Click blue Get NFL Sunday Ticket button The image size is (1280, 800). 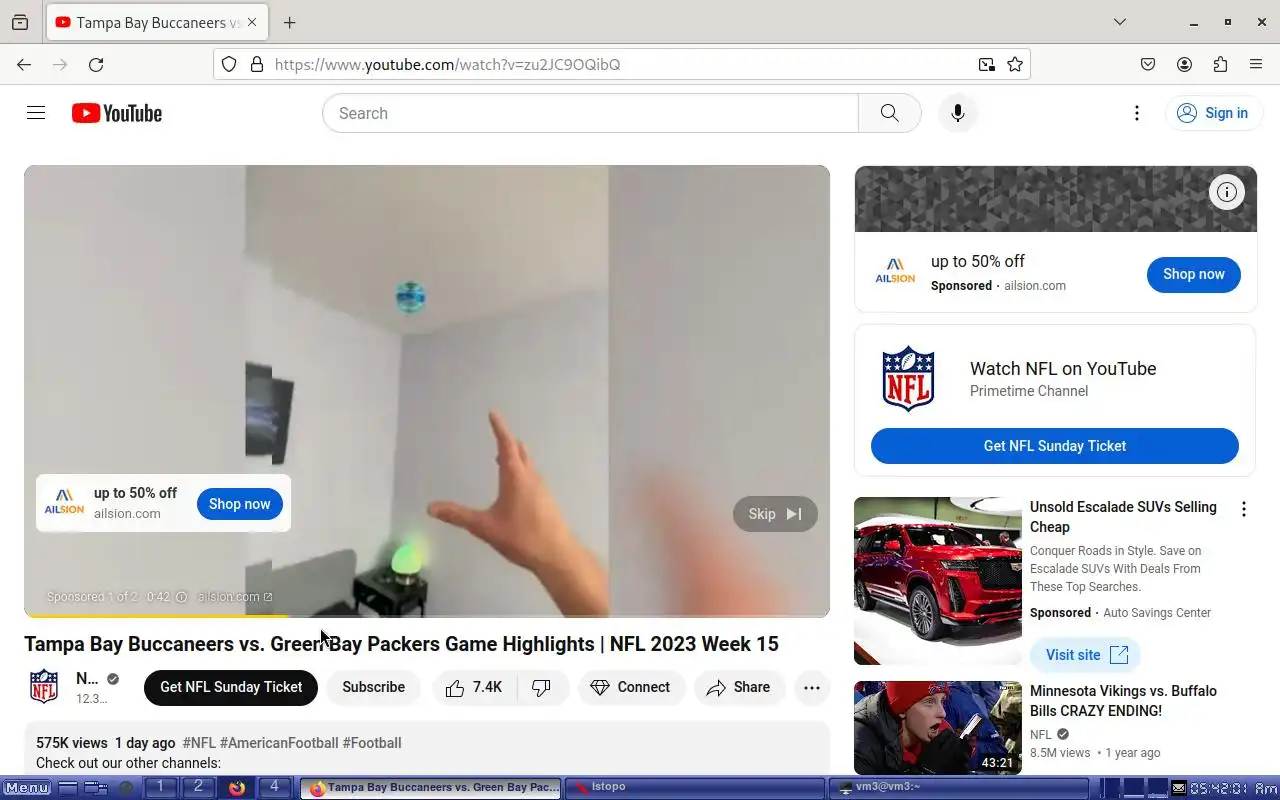click(1055, 446)
